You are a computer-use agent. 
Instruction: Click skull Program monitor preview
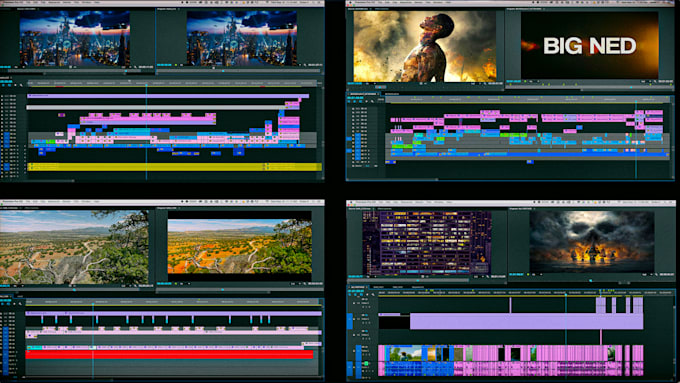pyautogui.click(x=592, y=242)
